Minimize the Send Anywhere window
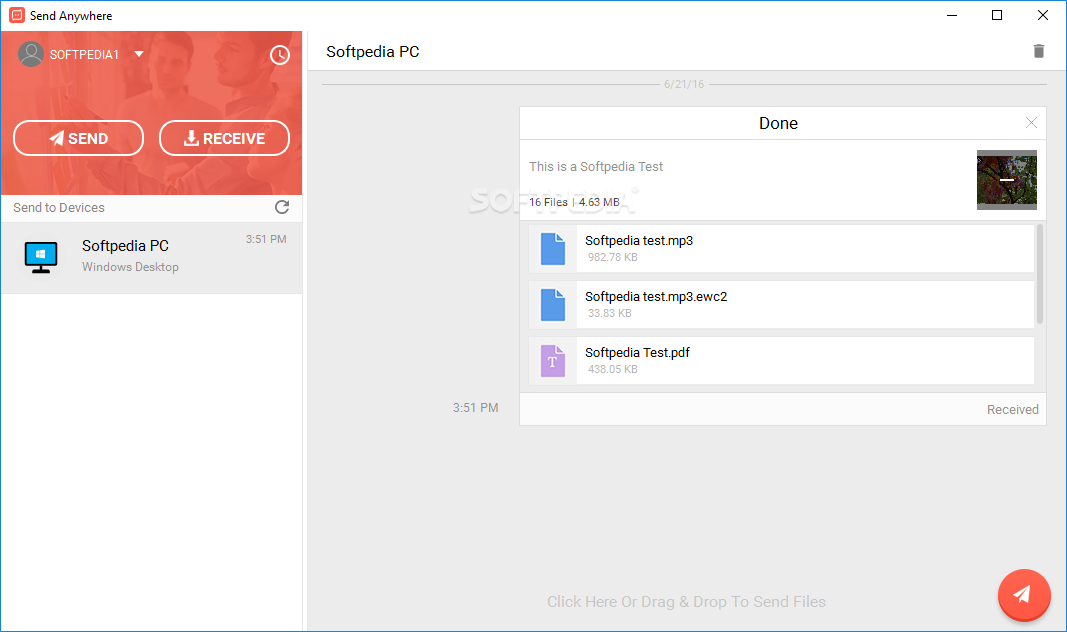The width and height of the screenshot is (1067, 632). coord(952,15)
